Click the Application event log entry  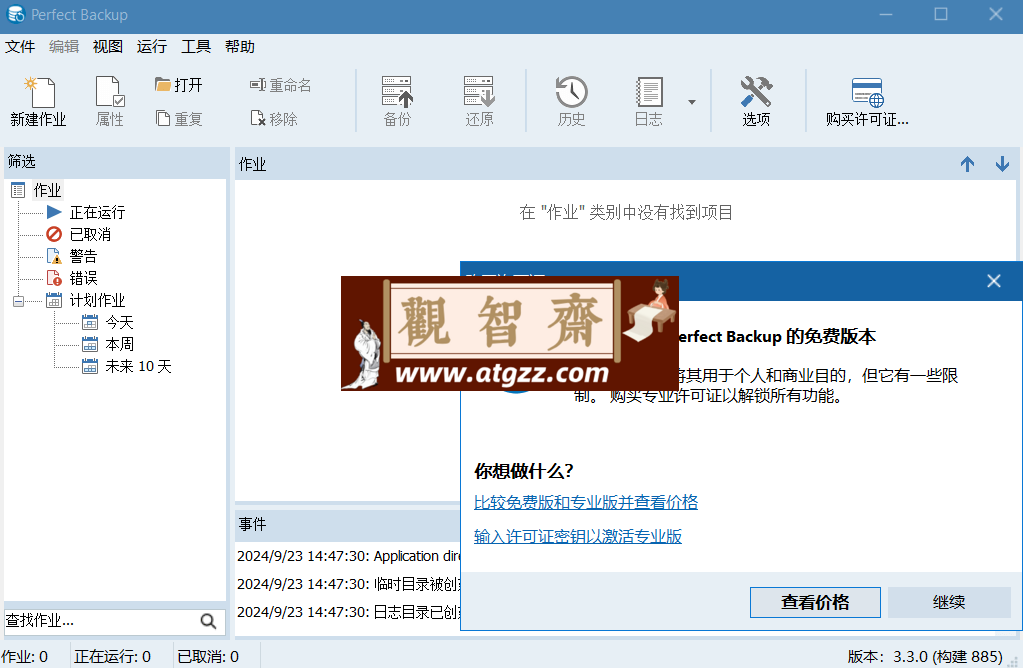coord(348,556)
